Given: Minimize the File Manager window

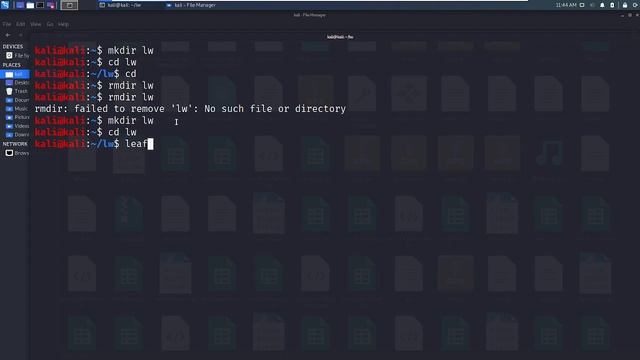Looking at the screenshot, I should [x=622, y=15].
